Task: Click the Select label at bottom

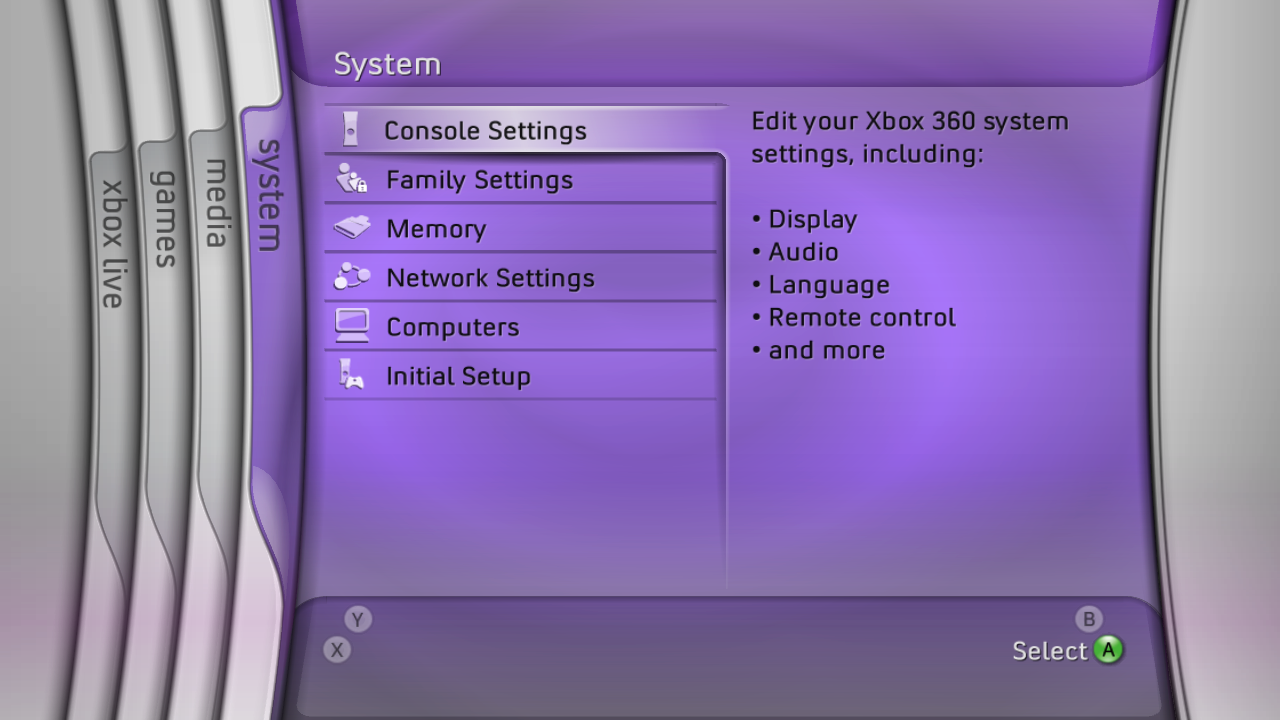Action: click(x=1049, y=651)
